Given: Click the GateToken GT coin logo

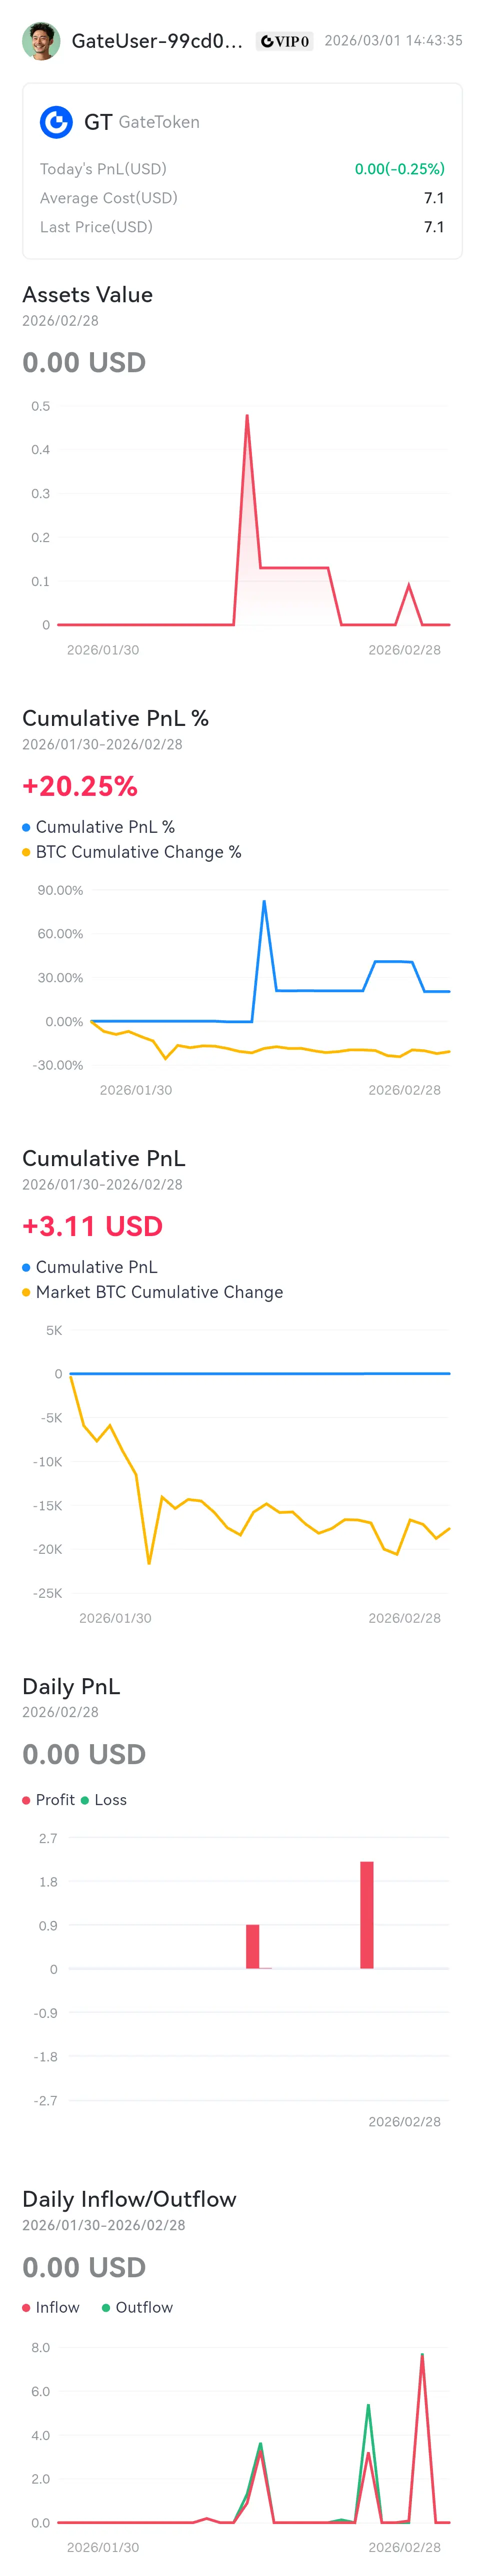Looking at the screenshot, I should (x=56, y=122).
